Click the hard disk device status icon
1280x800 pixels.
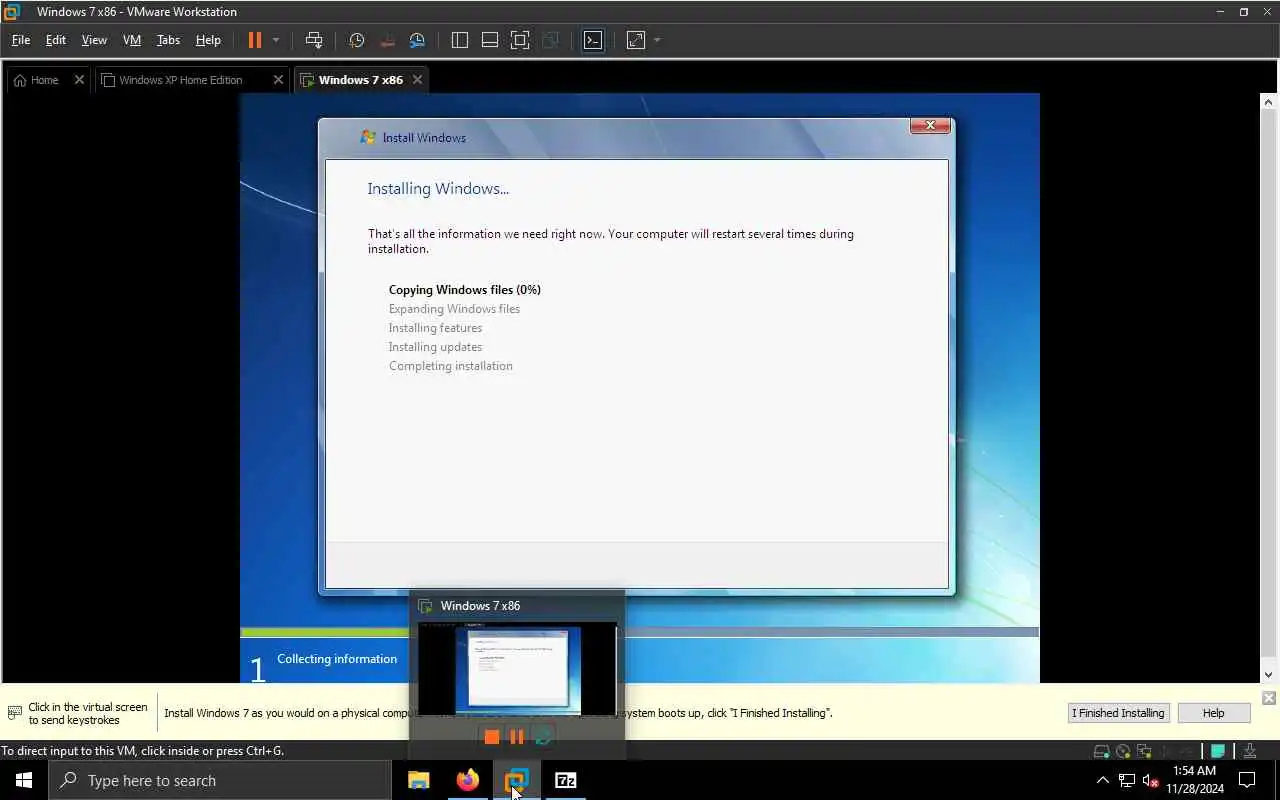point(1101,751)
